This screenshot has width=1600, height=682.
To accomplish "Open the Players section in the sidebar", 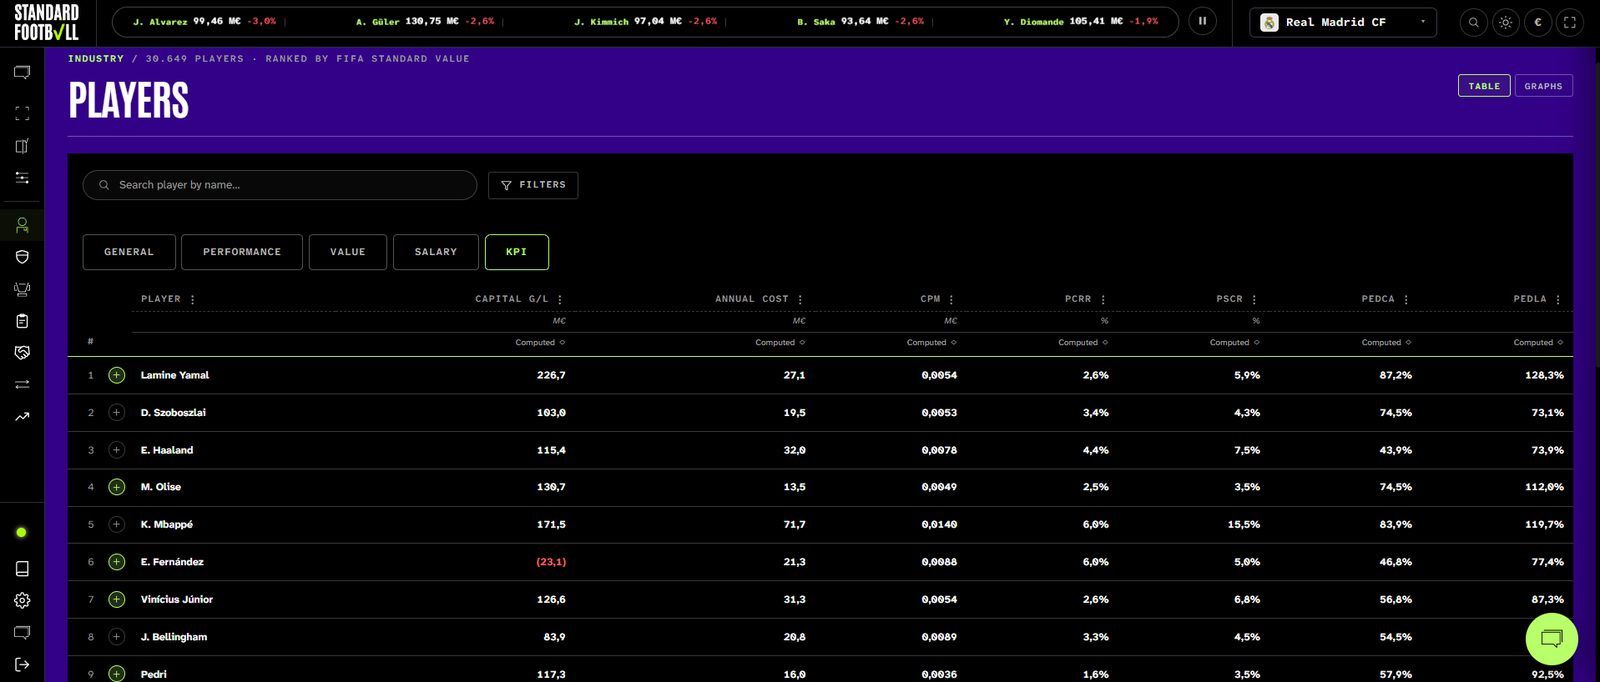I will pos(22,225).
